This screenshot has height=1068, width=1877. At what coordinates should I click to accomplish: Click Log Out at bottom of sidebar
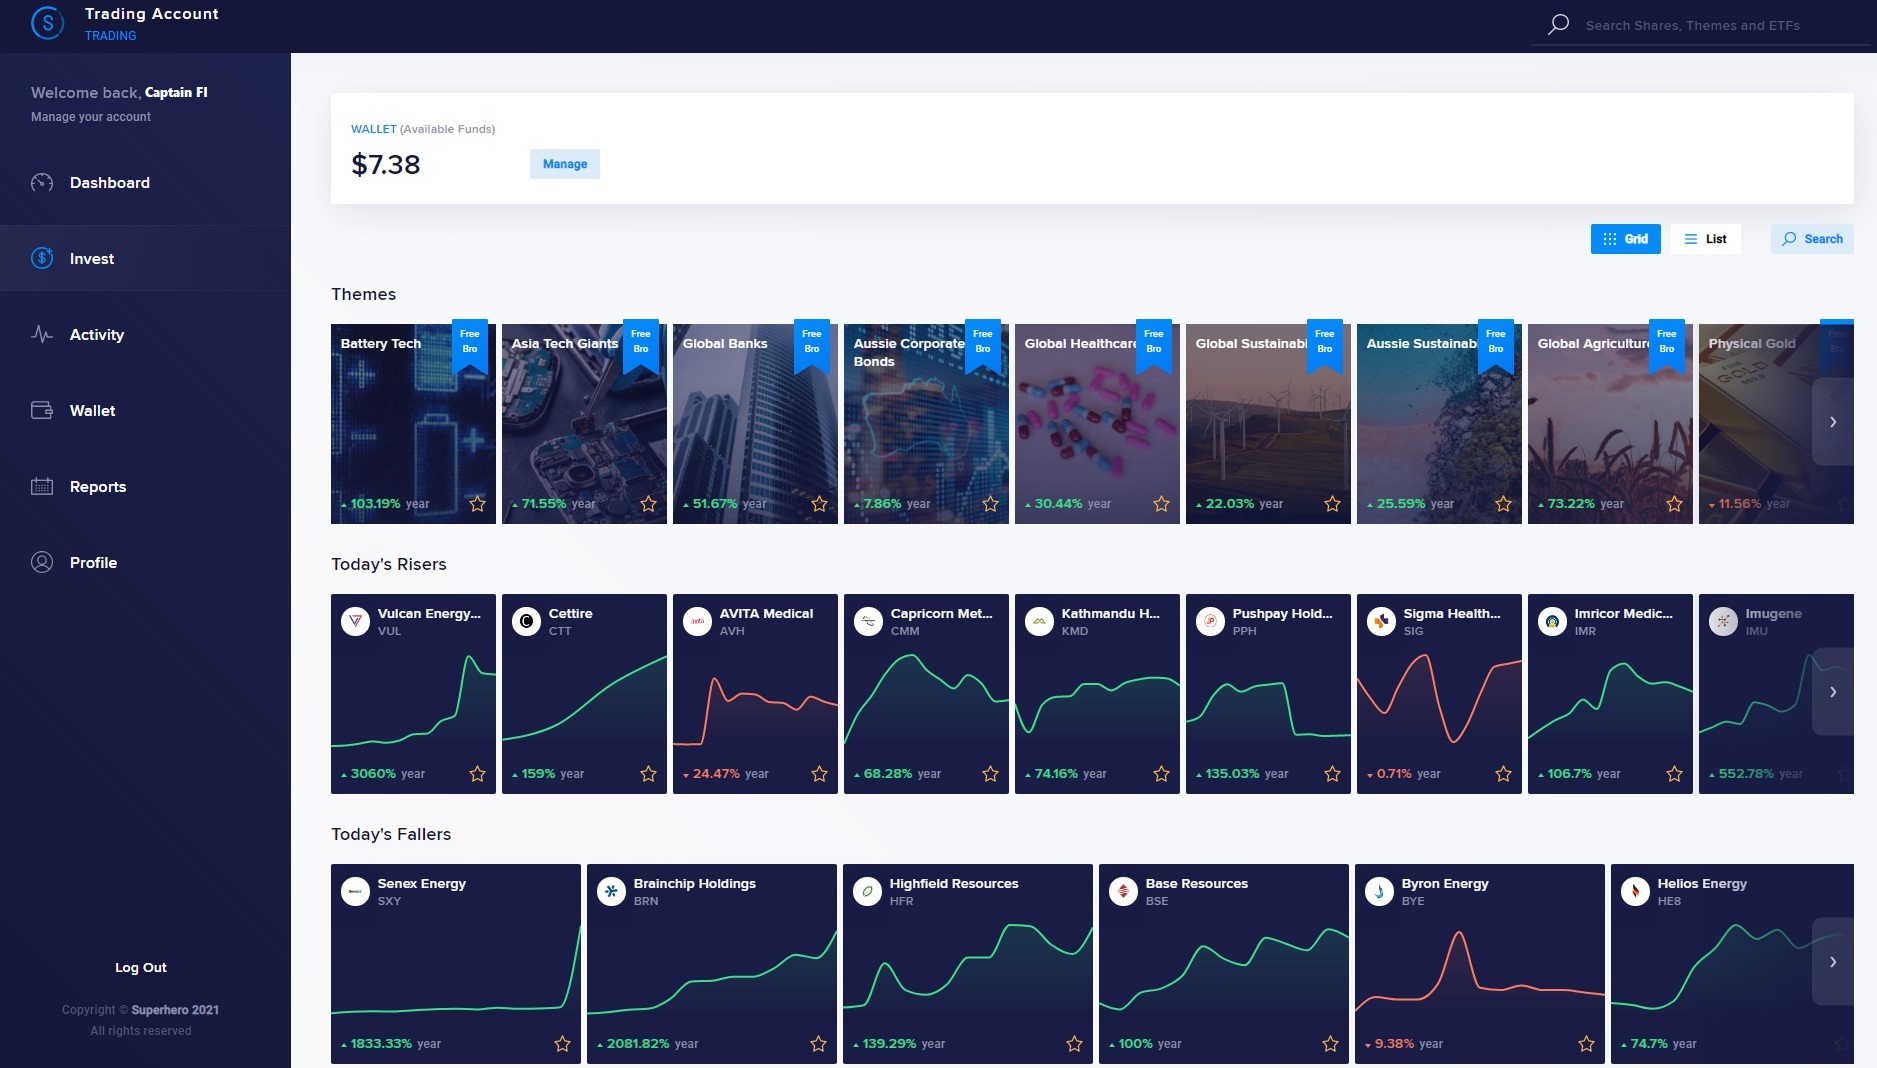point(140,967)
